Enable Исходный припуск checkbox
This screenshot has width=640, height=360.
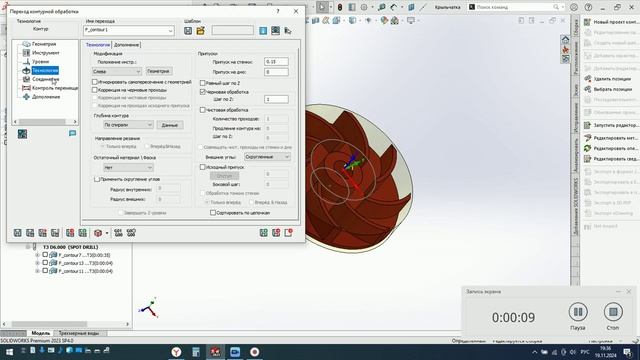pyautogui.click(x=202, y=167)
